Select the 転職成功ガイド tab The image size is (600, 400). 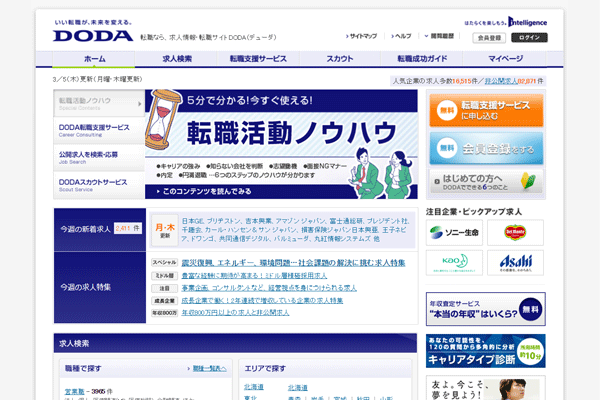coord(422,59)
